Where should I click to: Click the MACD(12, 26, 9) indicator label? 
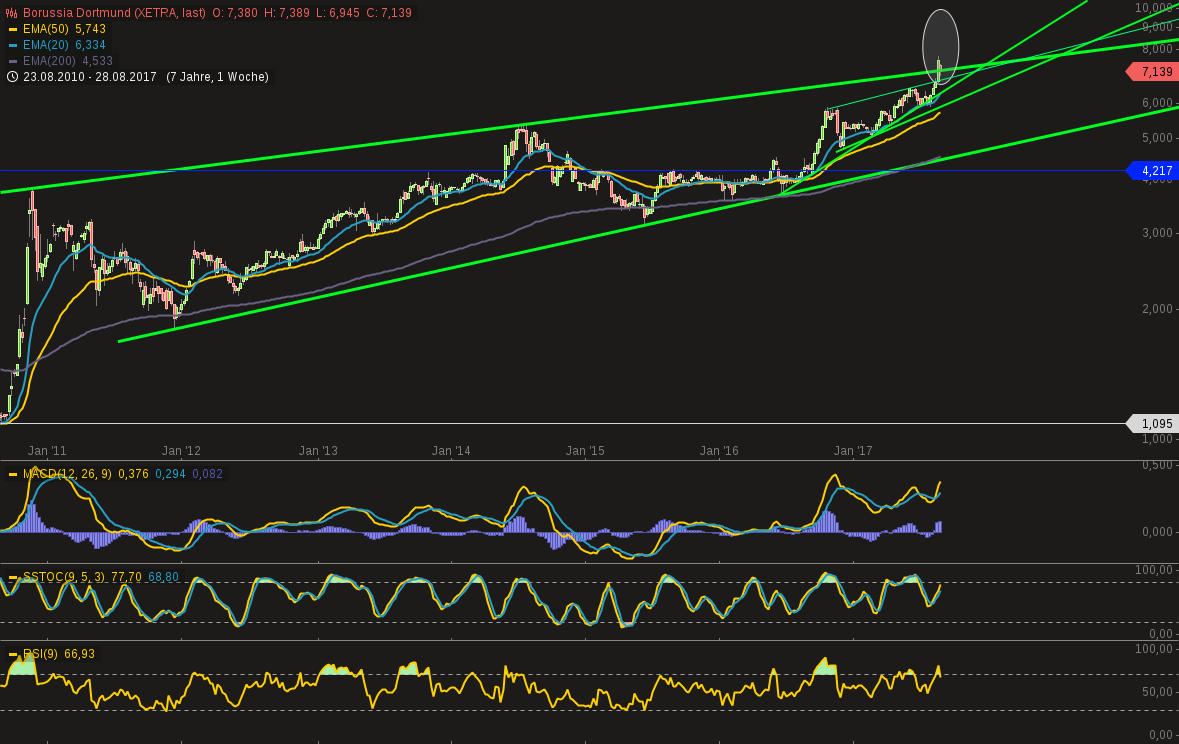pyautogui.click(x=67, y=474)
